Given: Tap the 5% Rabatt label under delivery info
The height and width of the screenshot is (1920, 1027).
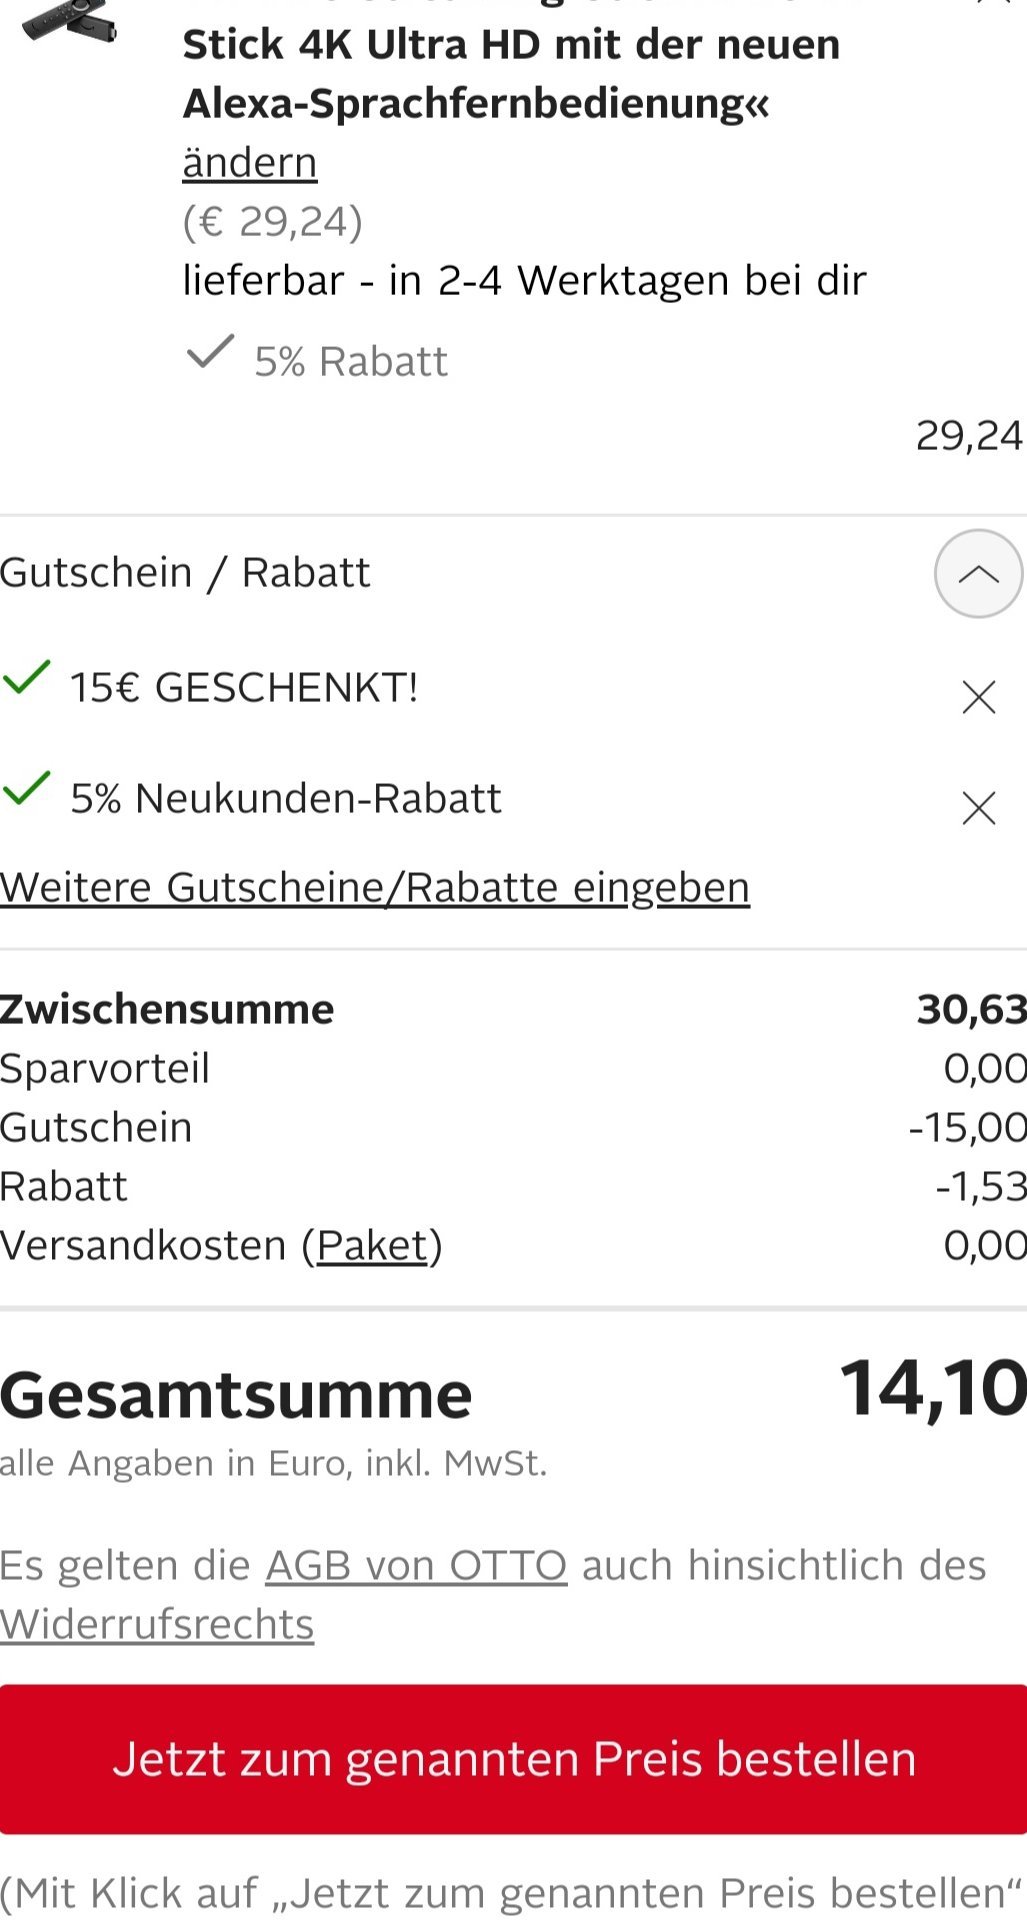Looking at the screenshot, I should coord(350,362).
